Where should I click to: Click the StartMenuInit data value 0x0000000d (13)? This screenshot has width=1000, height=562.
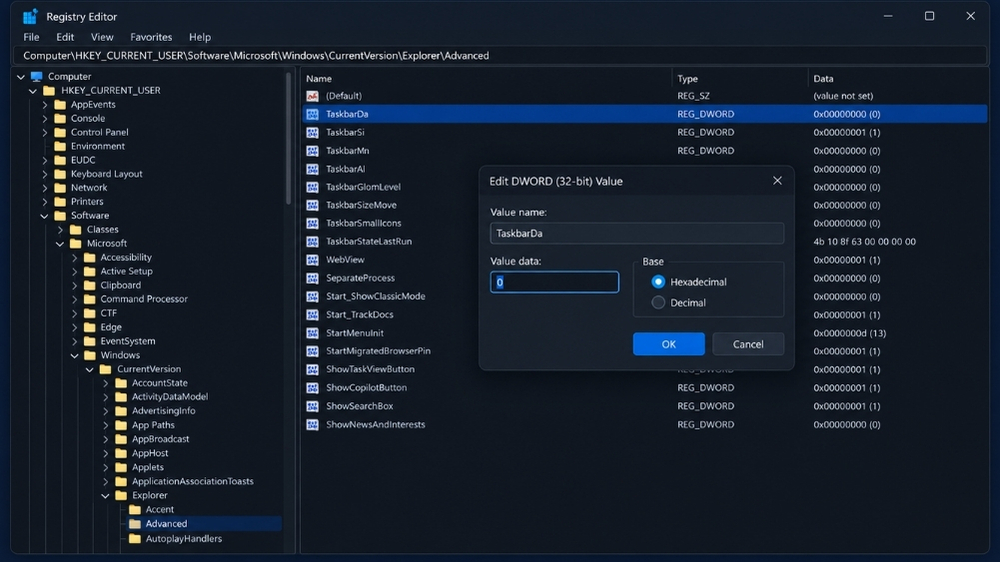tap(849, 333)
